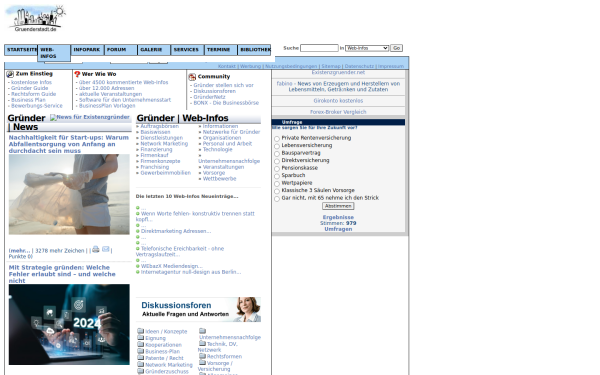This screenshot has height=375, width=600.
Task: Open the Web-Infos search scope dropdown
Action: (367, 48)
